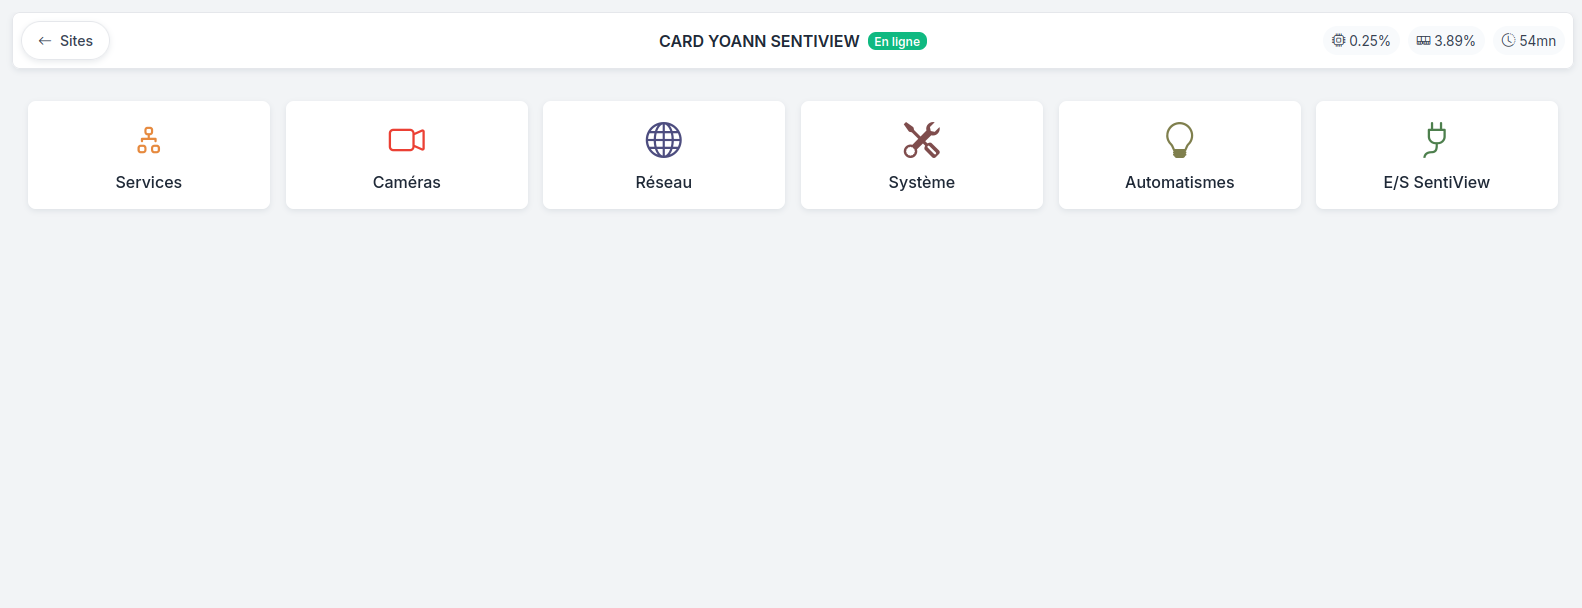Go back to Sites list
Screen dimensions: 1582x608
click(x=66, y=41)
